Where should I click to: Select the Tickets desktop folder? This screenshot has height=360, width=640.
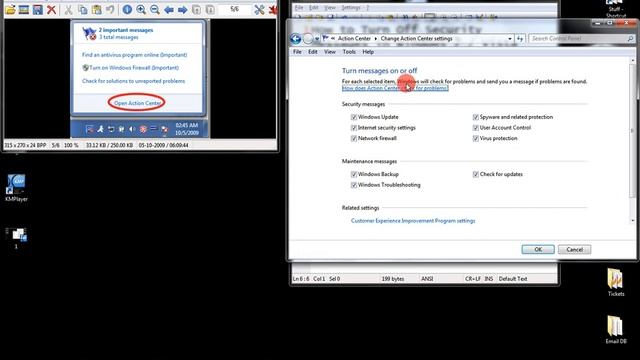click(616, 282)
